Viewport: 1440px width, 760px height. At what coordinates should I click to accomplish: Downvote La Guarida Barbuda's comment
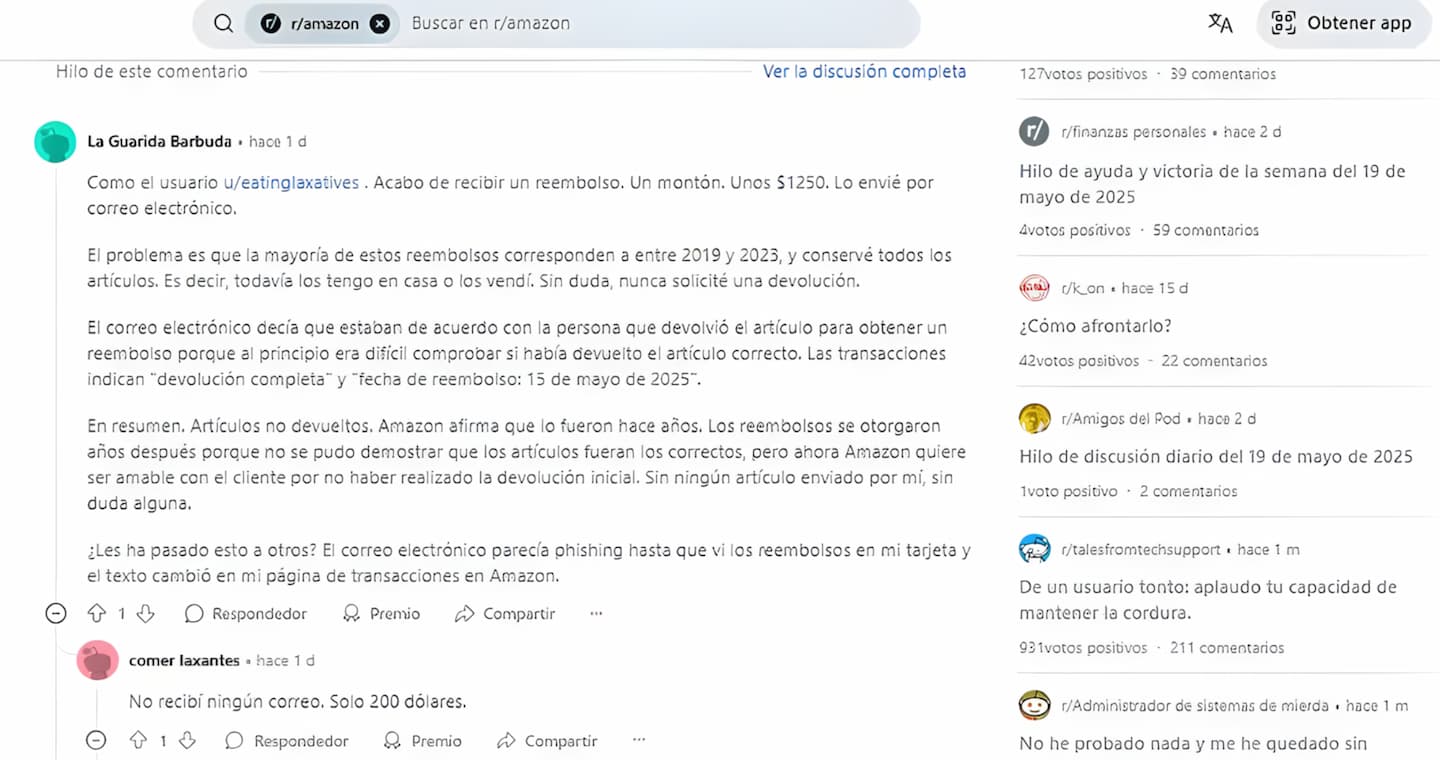[x=145, y=614]
